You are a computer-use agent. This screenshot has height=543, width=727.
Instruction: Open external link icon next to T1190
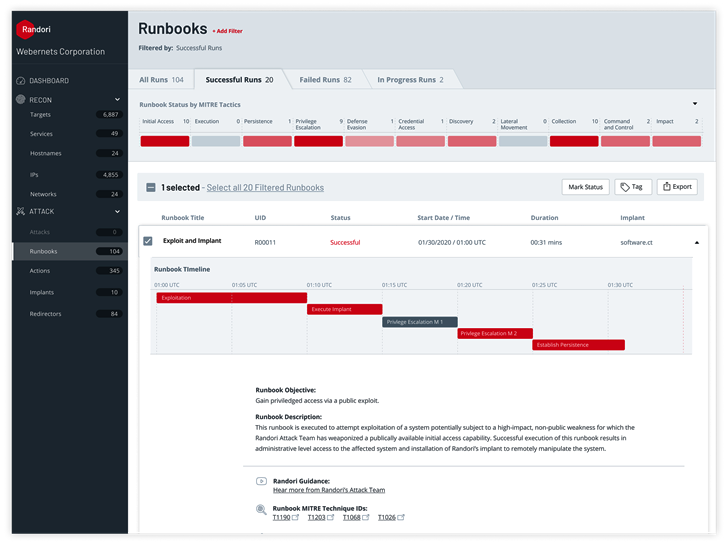(295, 517)
